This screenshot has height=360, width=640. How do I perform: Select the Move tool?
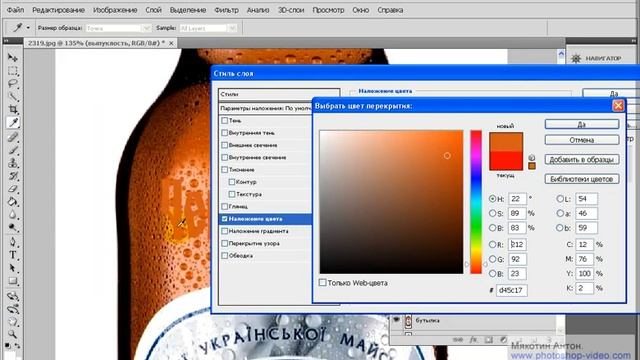click(13, 58)
